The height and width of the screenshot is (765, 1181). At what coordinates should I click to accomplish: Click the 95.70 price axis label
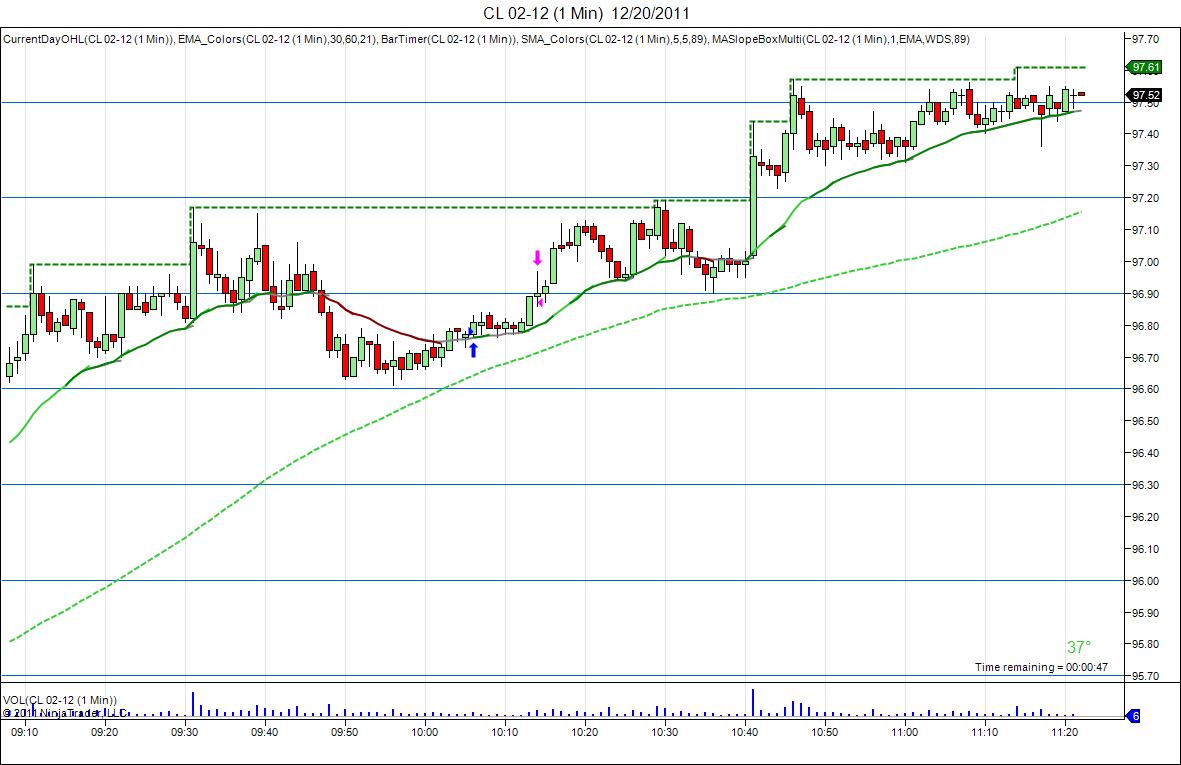point(1146,676)
